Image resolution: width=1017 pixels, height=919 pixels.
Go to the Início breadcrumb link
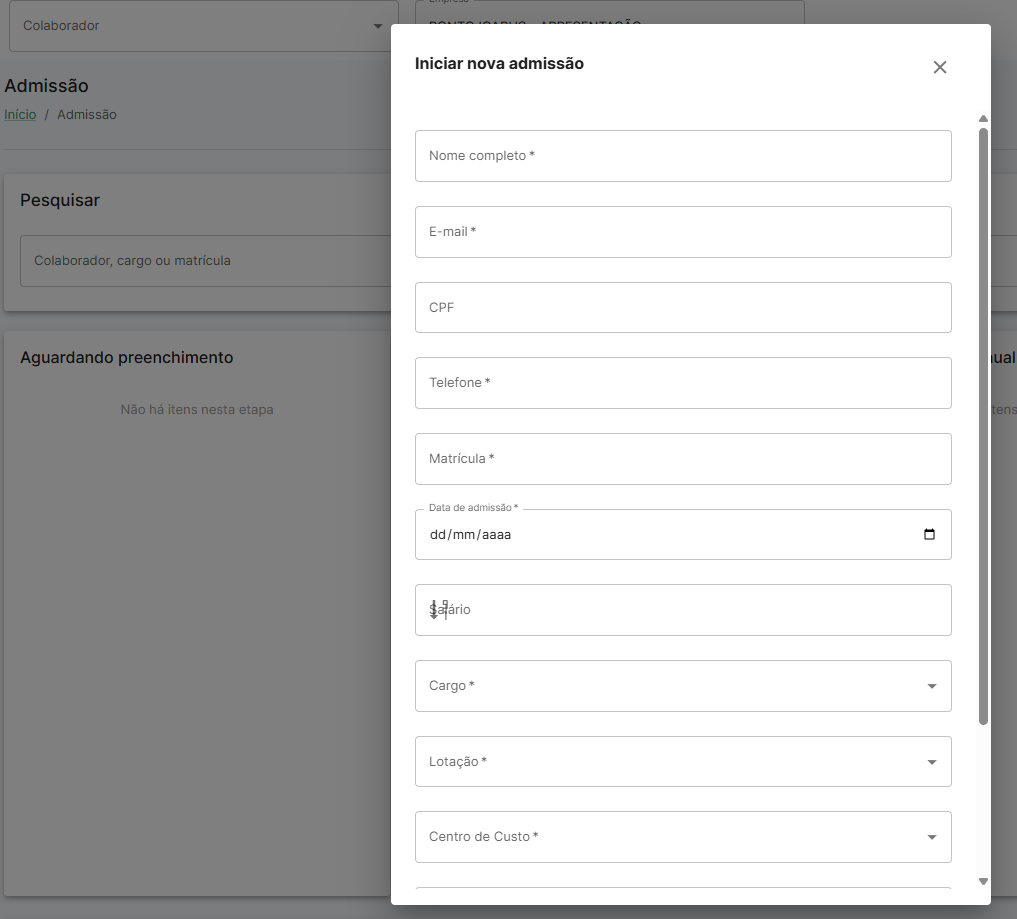tap(20, 114)
